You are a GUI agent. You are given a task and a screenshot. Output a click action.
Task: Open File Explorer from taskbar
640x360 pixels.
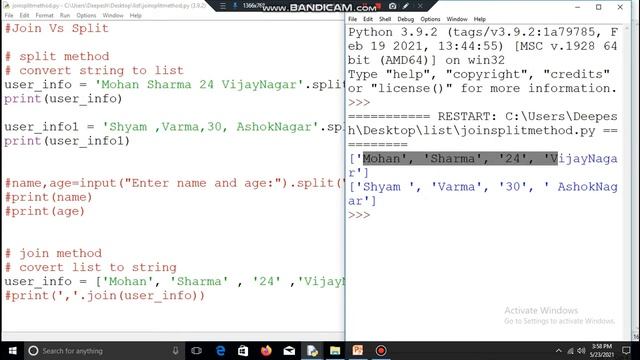[x=335, y=351]
